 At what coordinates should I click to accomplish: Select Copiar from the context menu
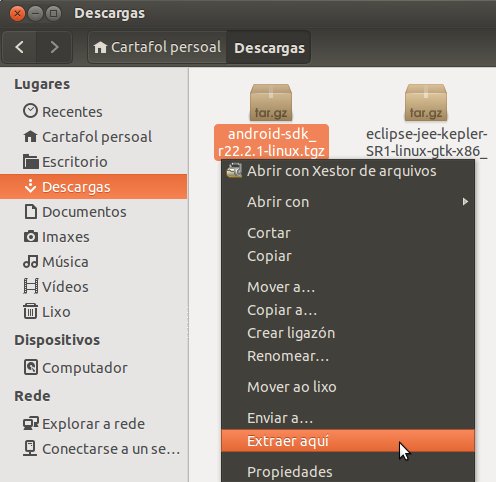[x=348, y=256]
